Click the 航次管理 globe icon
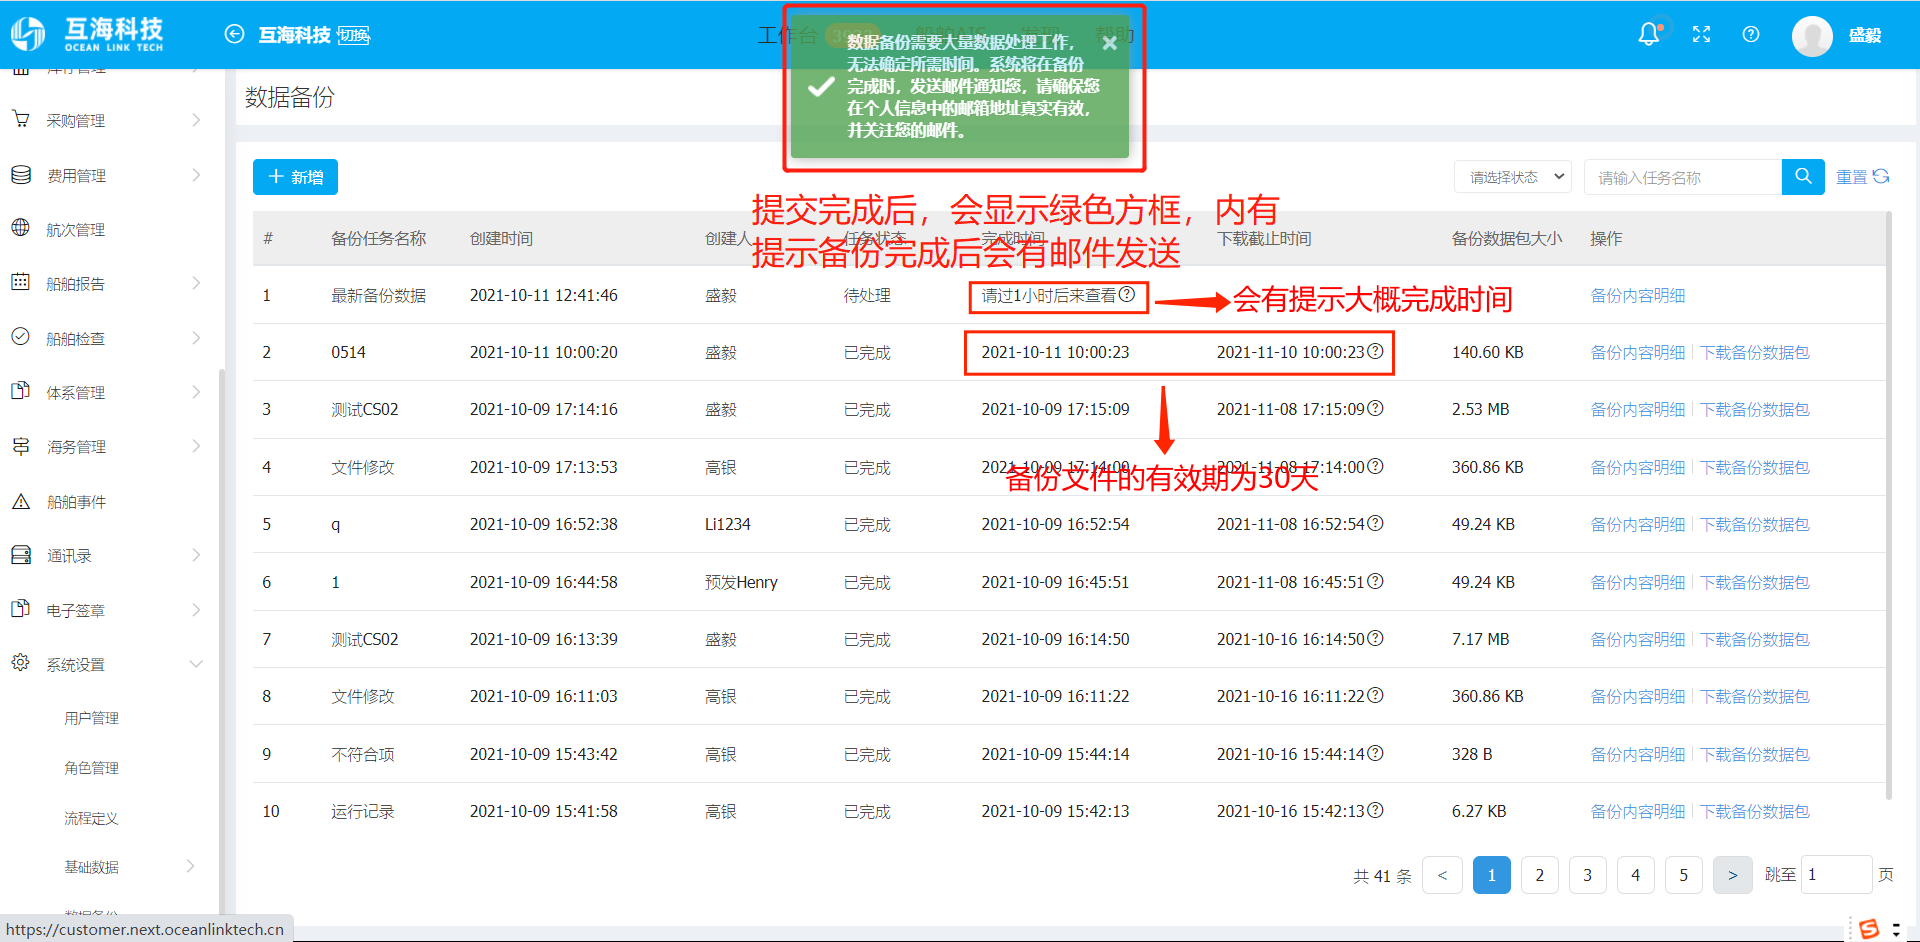This screenshot has height=942, width=1920. [x=21, y=228]
